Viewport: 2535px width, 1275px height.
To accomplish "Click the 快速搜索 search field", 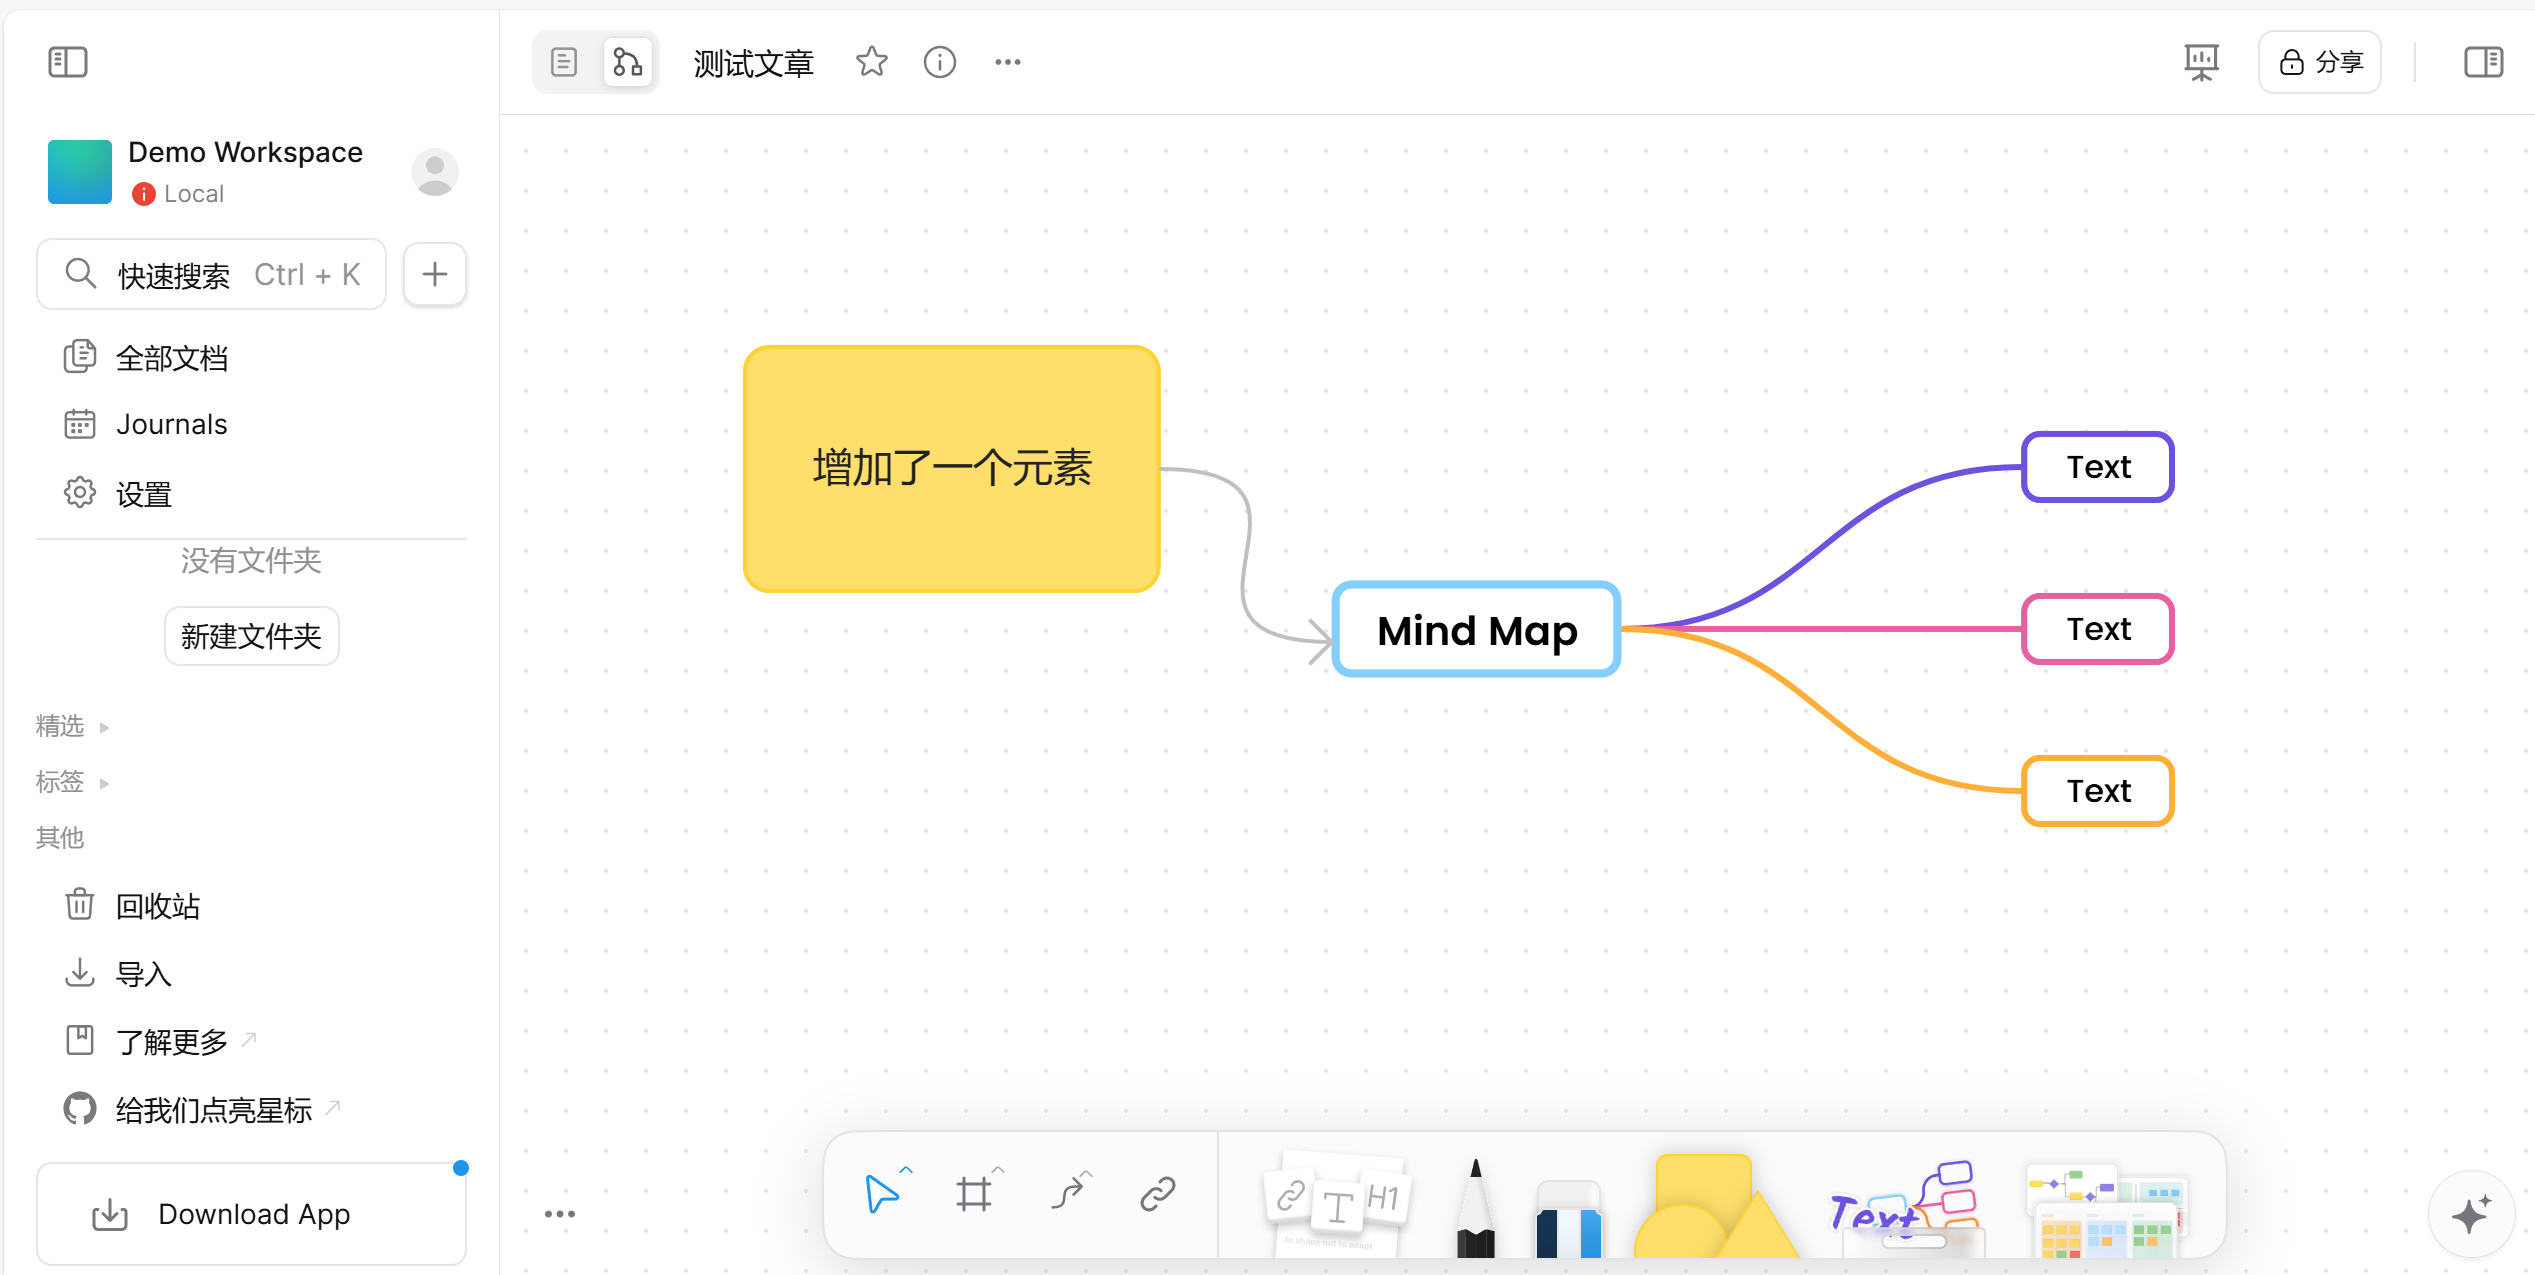I will (212, 274).
